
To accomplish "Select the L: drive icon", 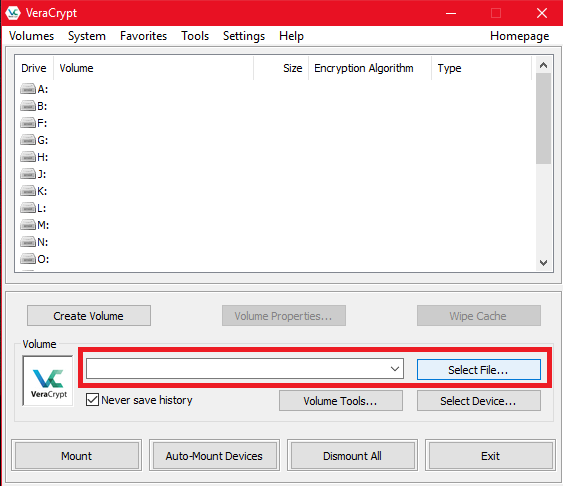I will 28,208.
